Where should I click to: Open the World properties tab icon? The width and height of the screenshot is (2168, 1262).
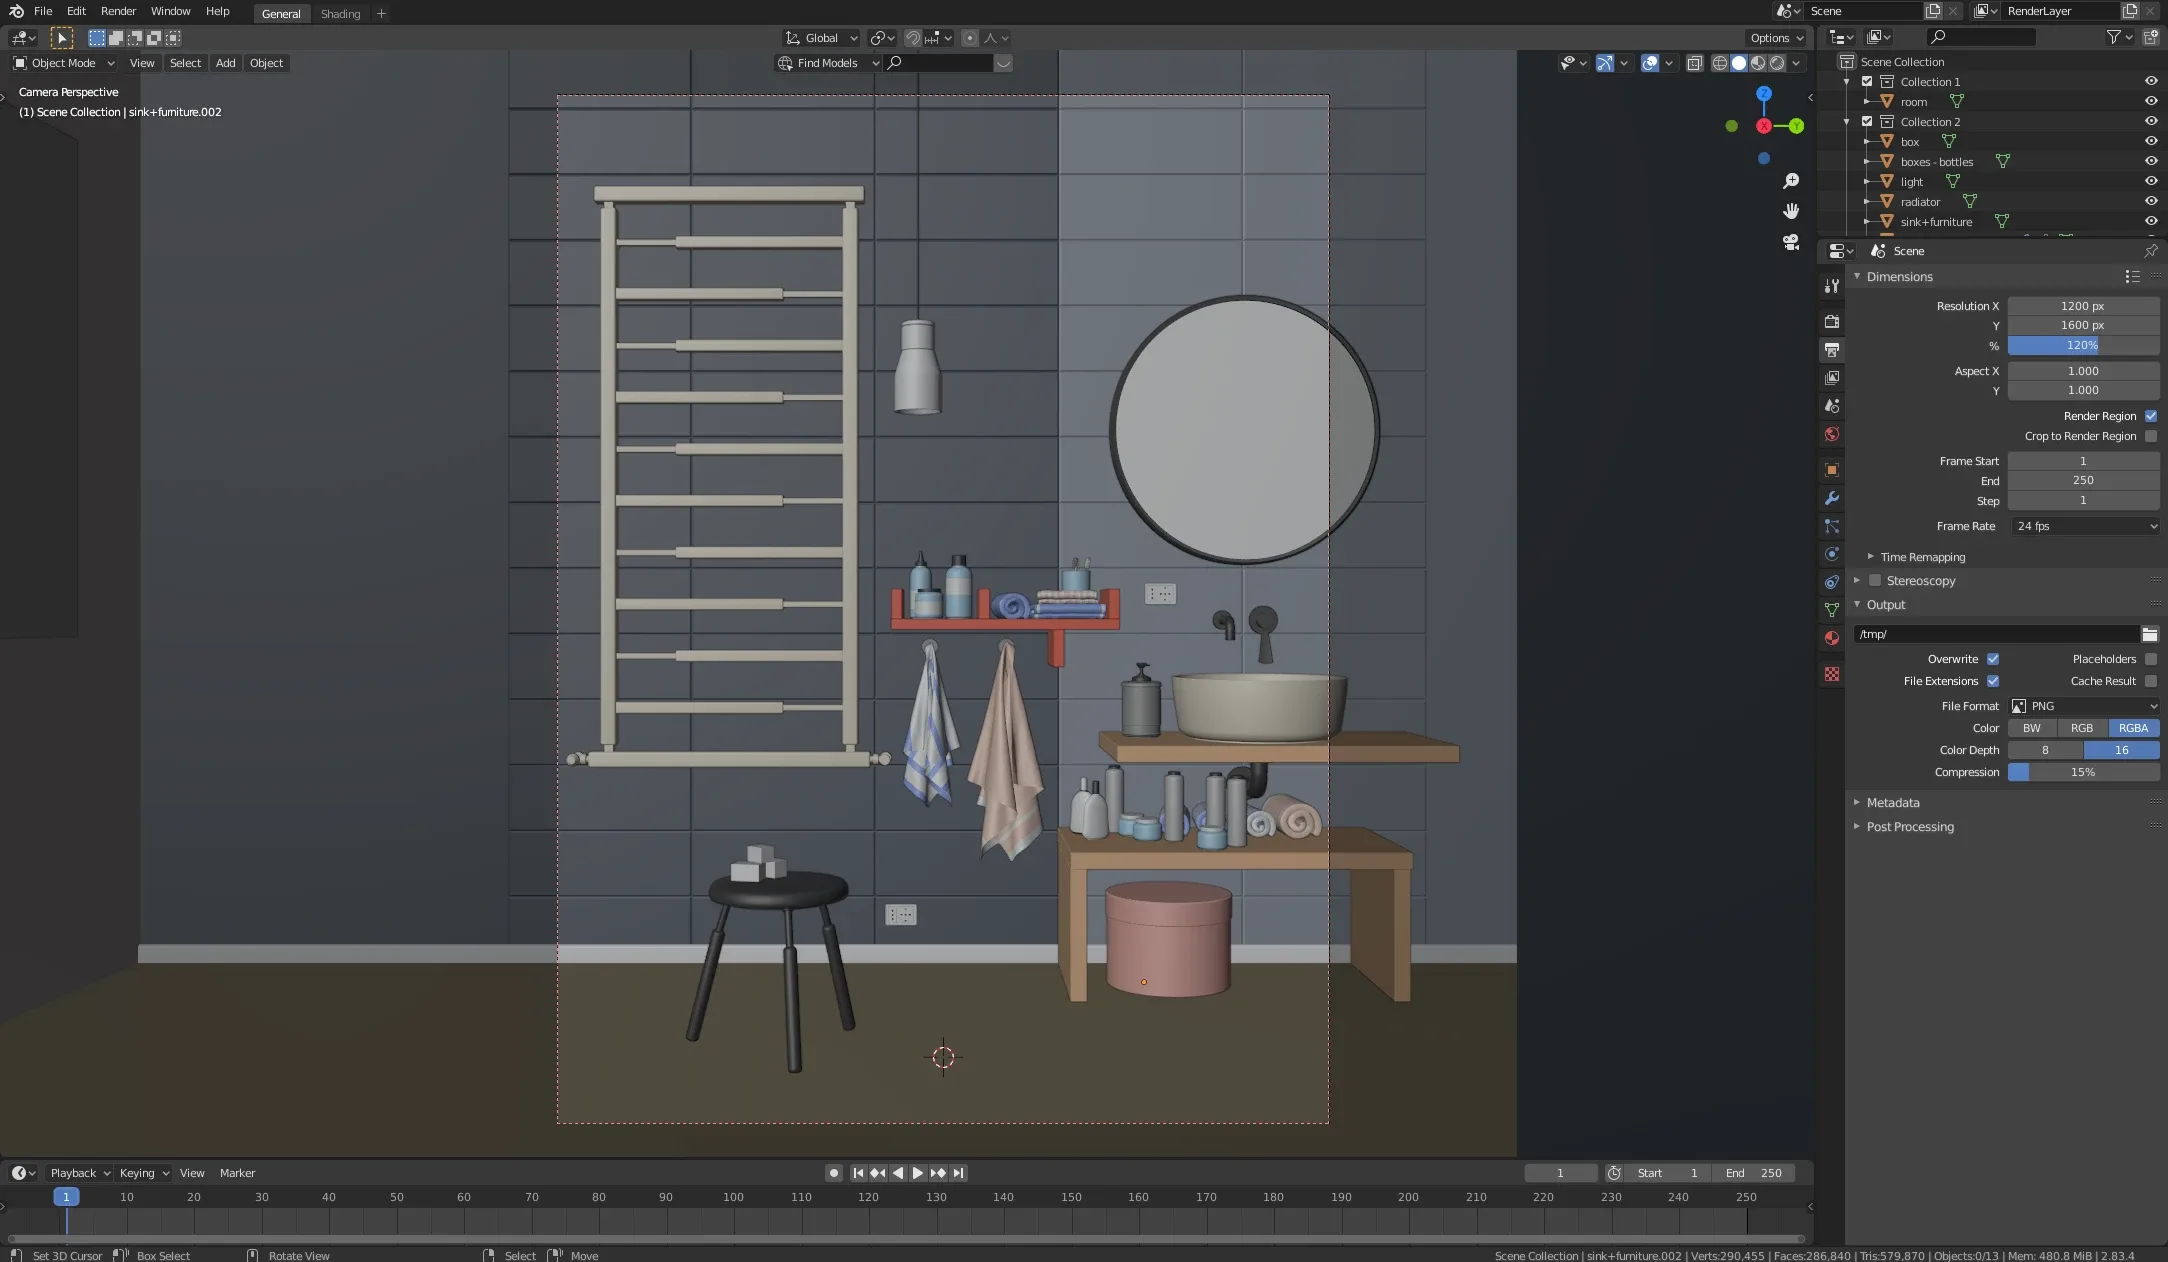point(1832,434)
